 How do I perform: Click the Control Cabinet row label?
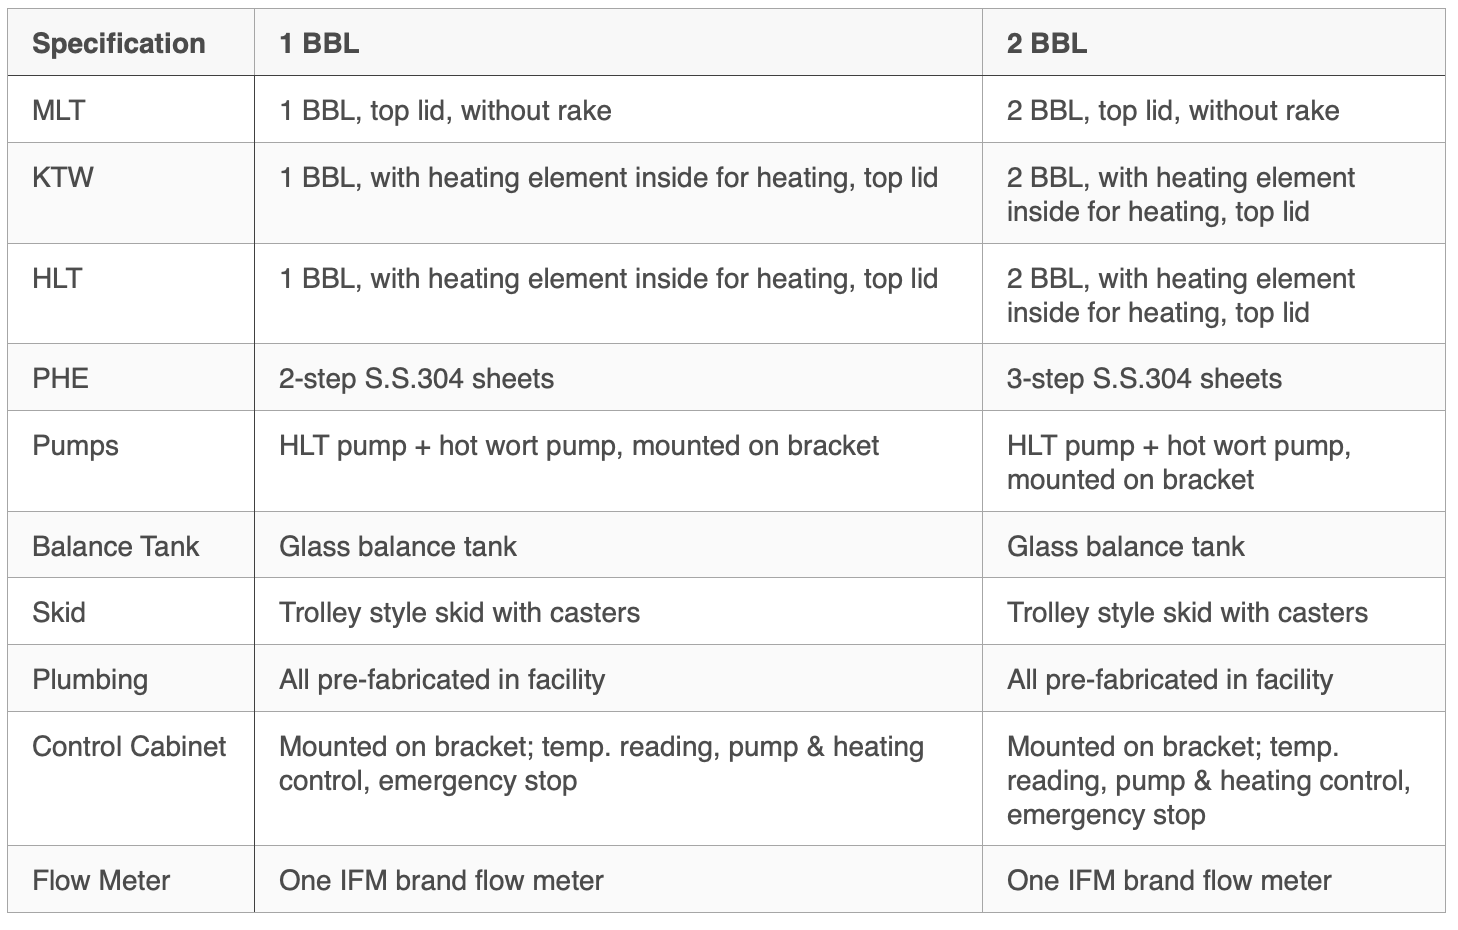(x=129, y=747)
